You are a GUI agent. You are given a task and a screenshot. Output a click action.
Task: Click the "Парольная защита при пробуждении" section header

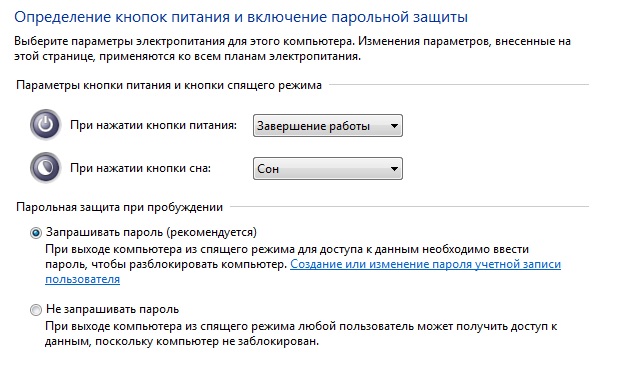119,207
